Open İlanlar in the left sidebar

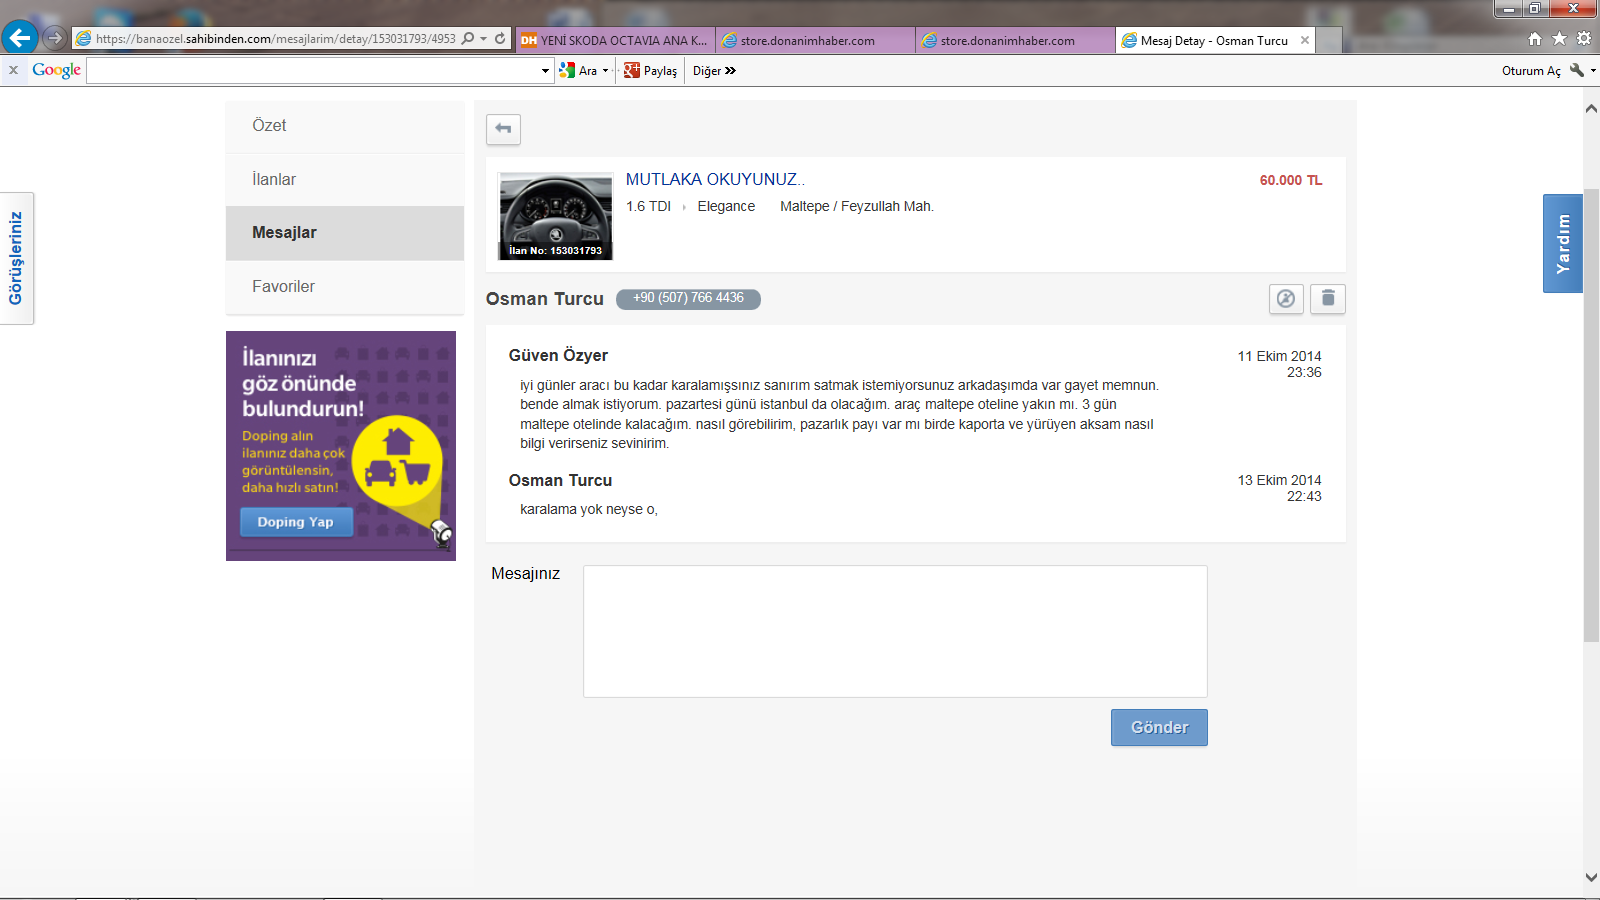click(274, 180)
